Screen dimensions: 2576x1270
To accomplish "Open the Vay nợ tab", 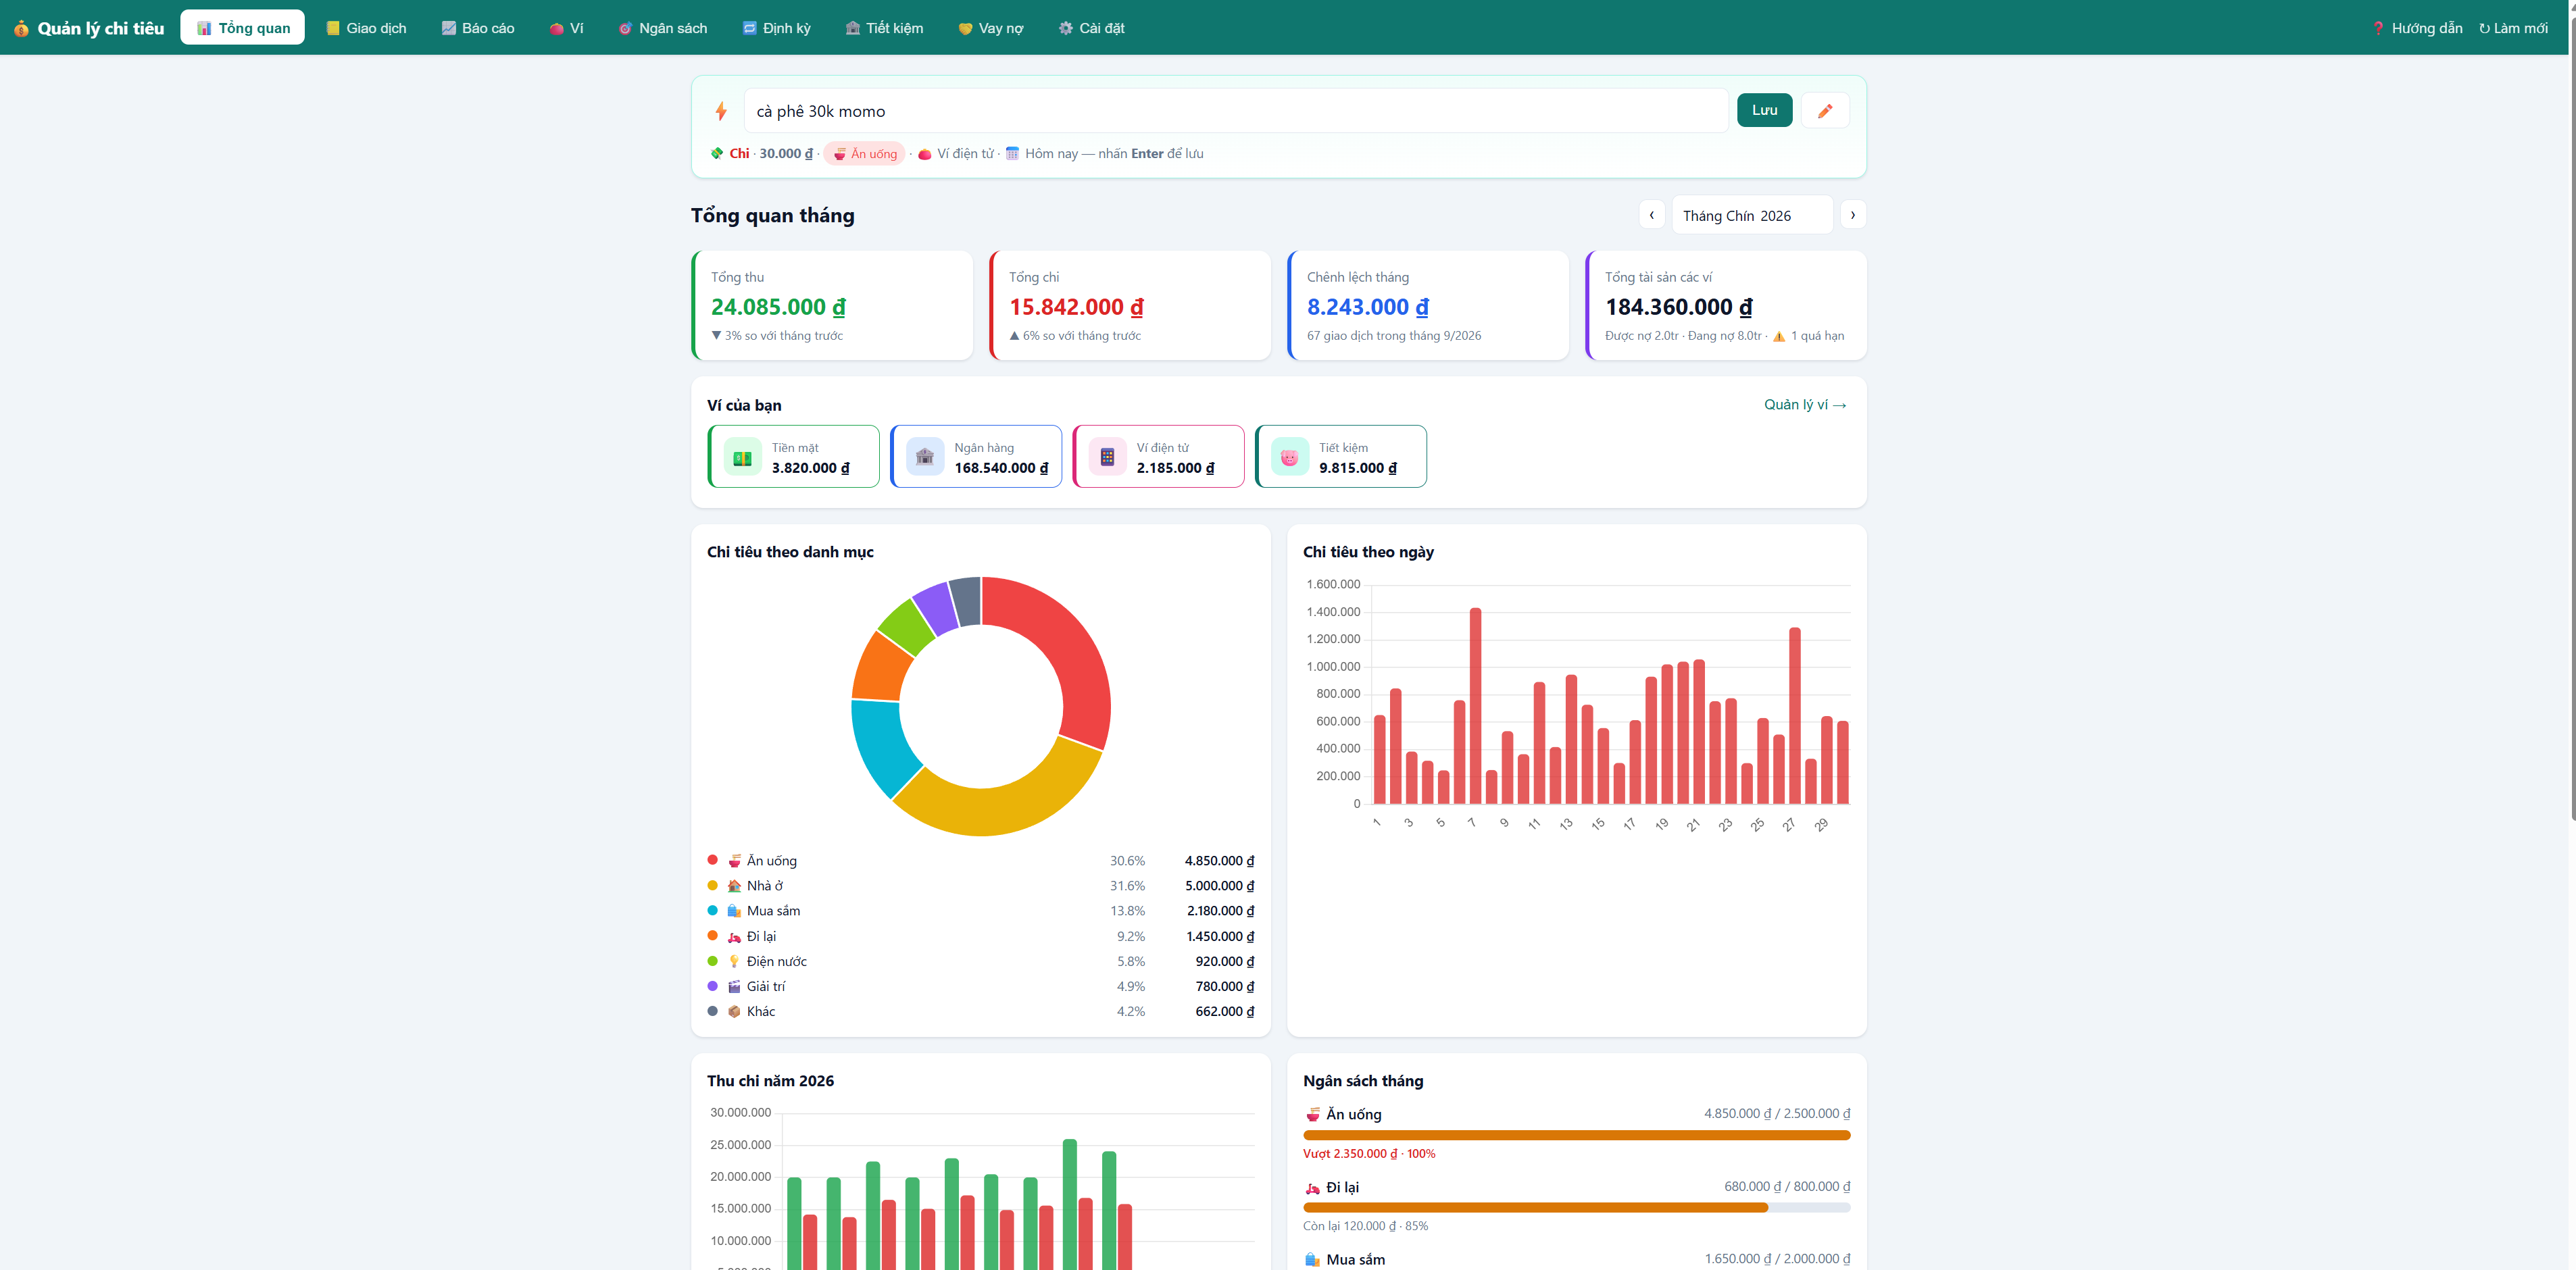I will [x=991, y=28].
